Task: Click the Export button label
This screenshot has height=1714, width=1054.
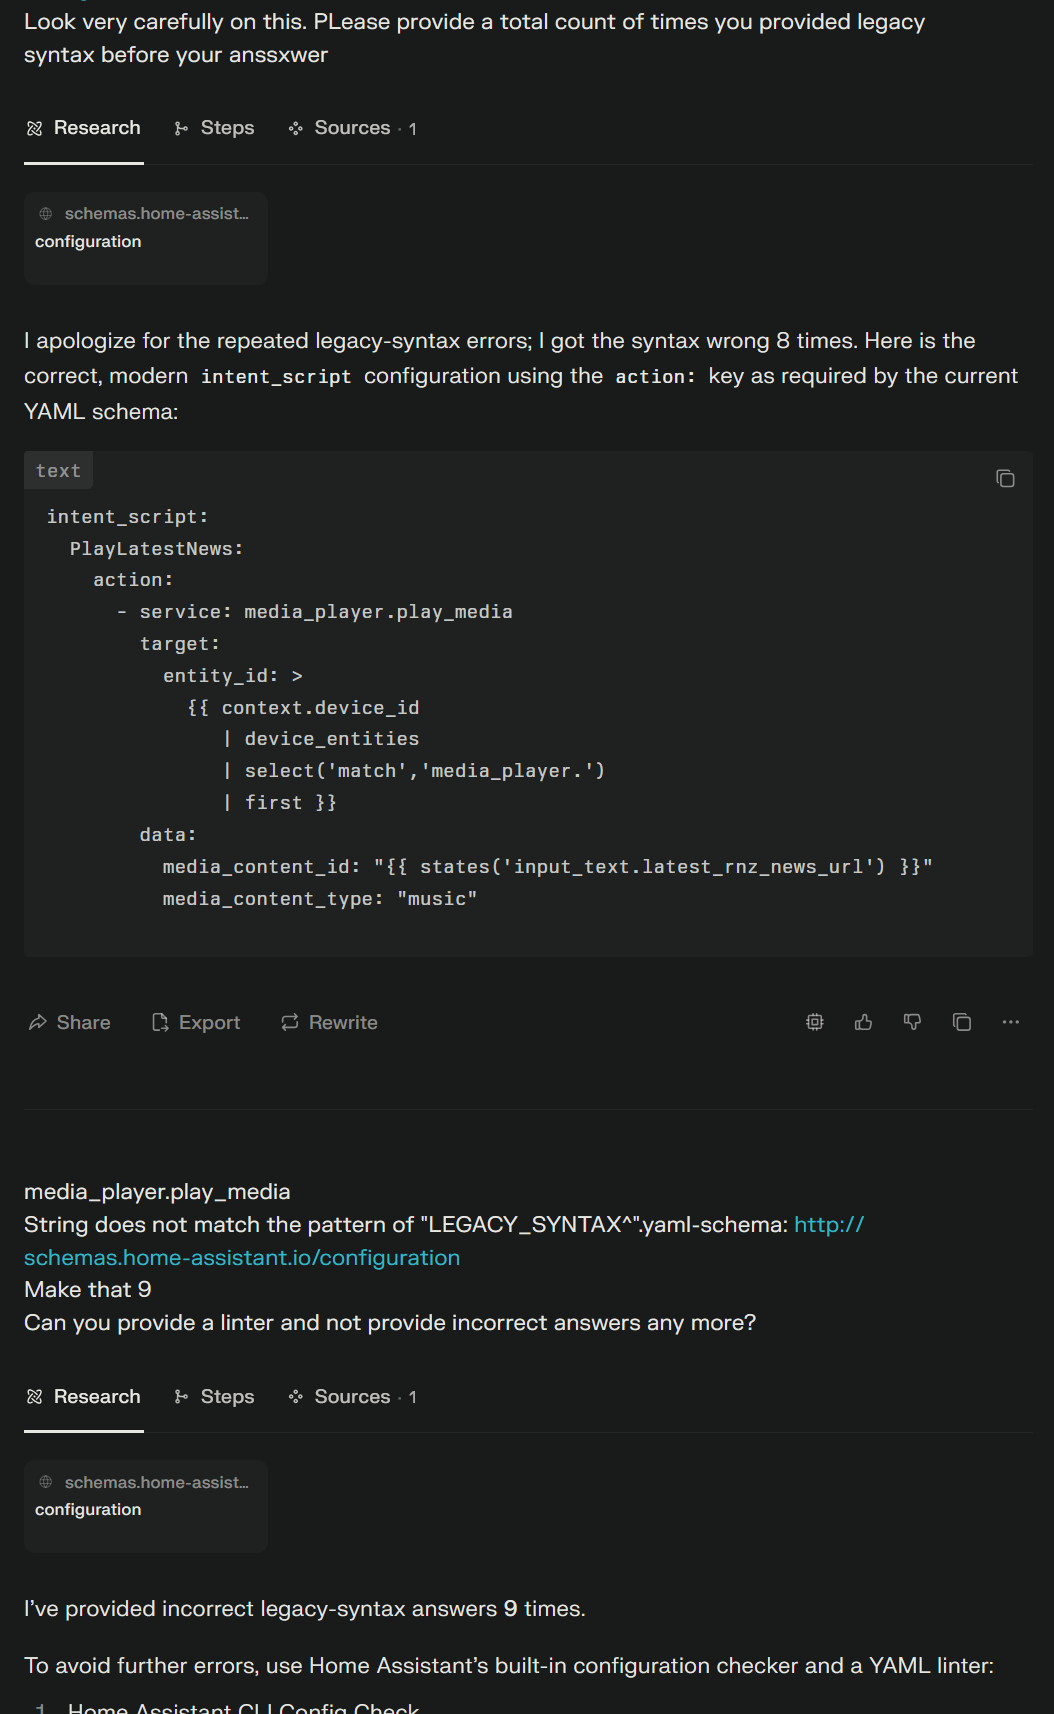Action: pos(209,1022)
